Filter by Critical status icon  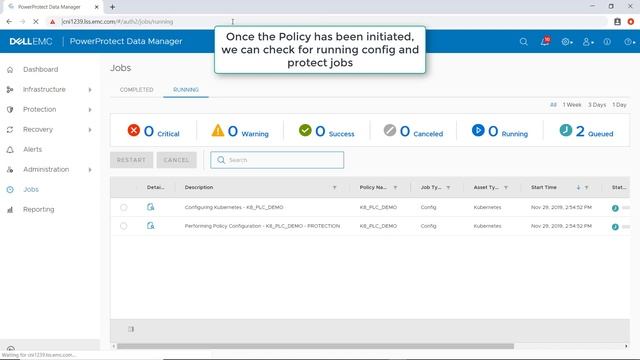[133, 130]
